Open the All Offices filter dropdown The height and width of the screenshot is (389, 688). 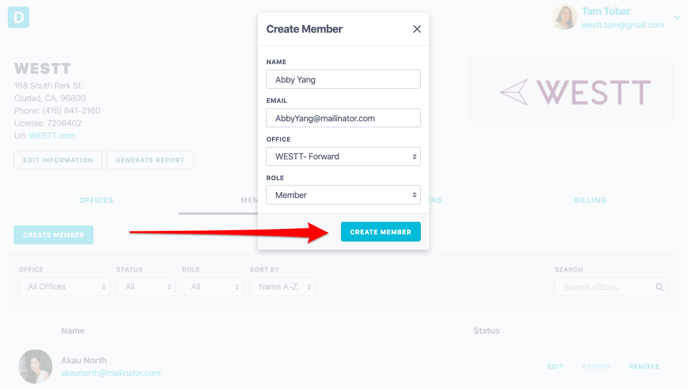tap(64, 287)
